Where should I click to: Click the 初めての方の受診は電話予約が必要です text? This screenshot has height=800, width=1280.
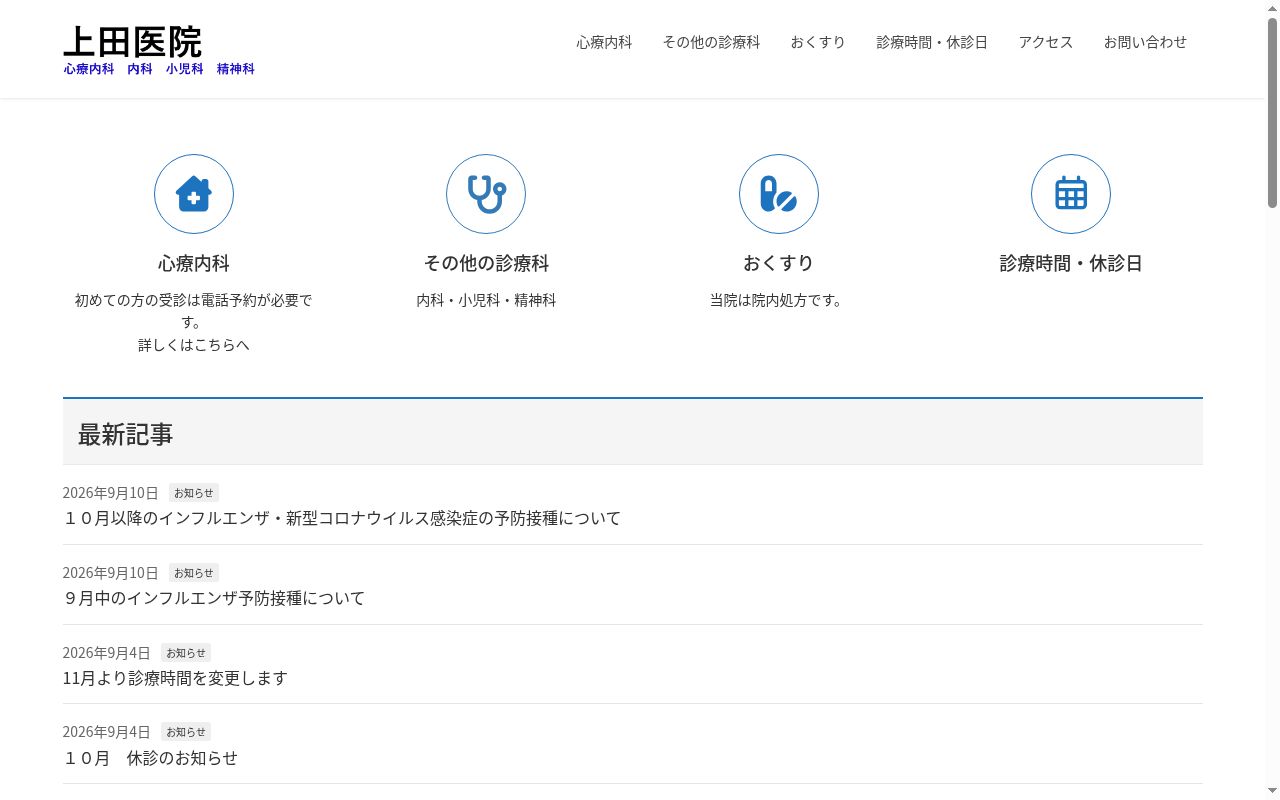[194, 311]
